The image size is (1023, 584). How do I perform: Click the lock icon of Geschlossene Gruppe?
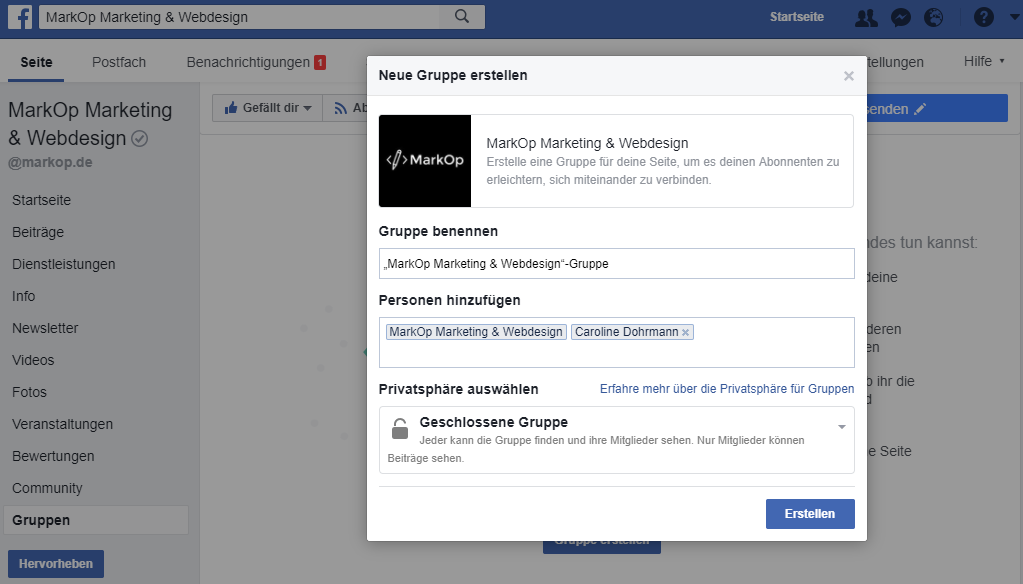click(400, 429)
